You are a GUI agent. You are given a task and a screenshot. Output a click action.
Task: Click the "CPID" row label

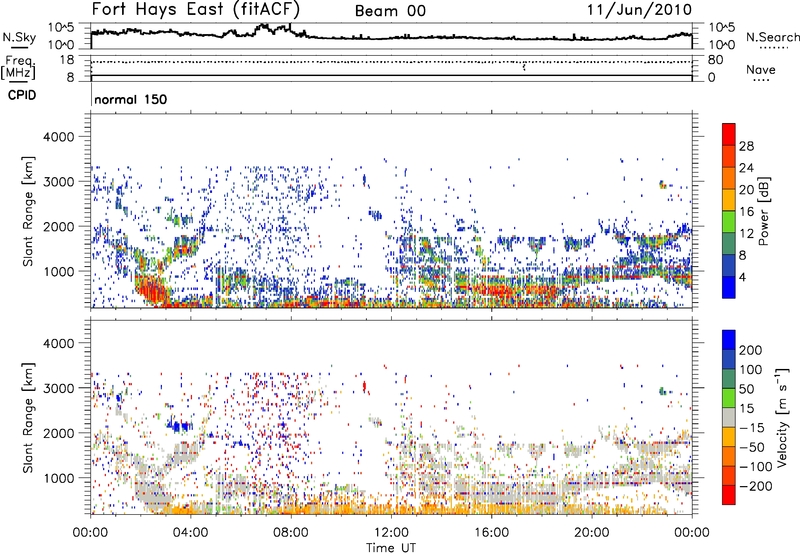click(22, 95)
